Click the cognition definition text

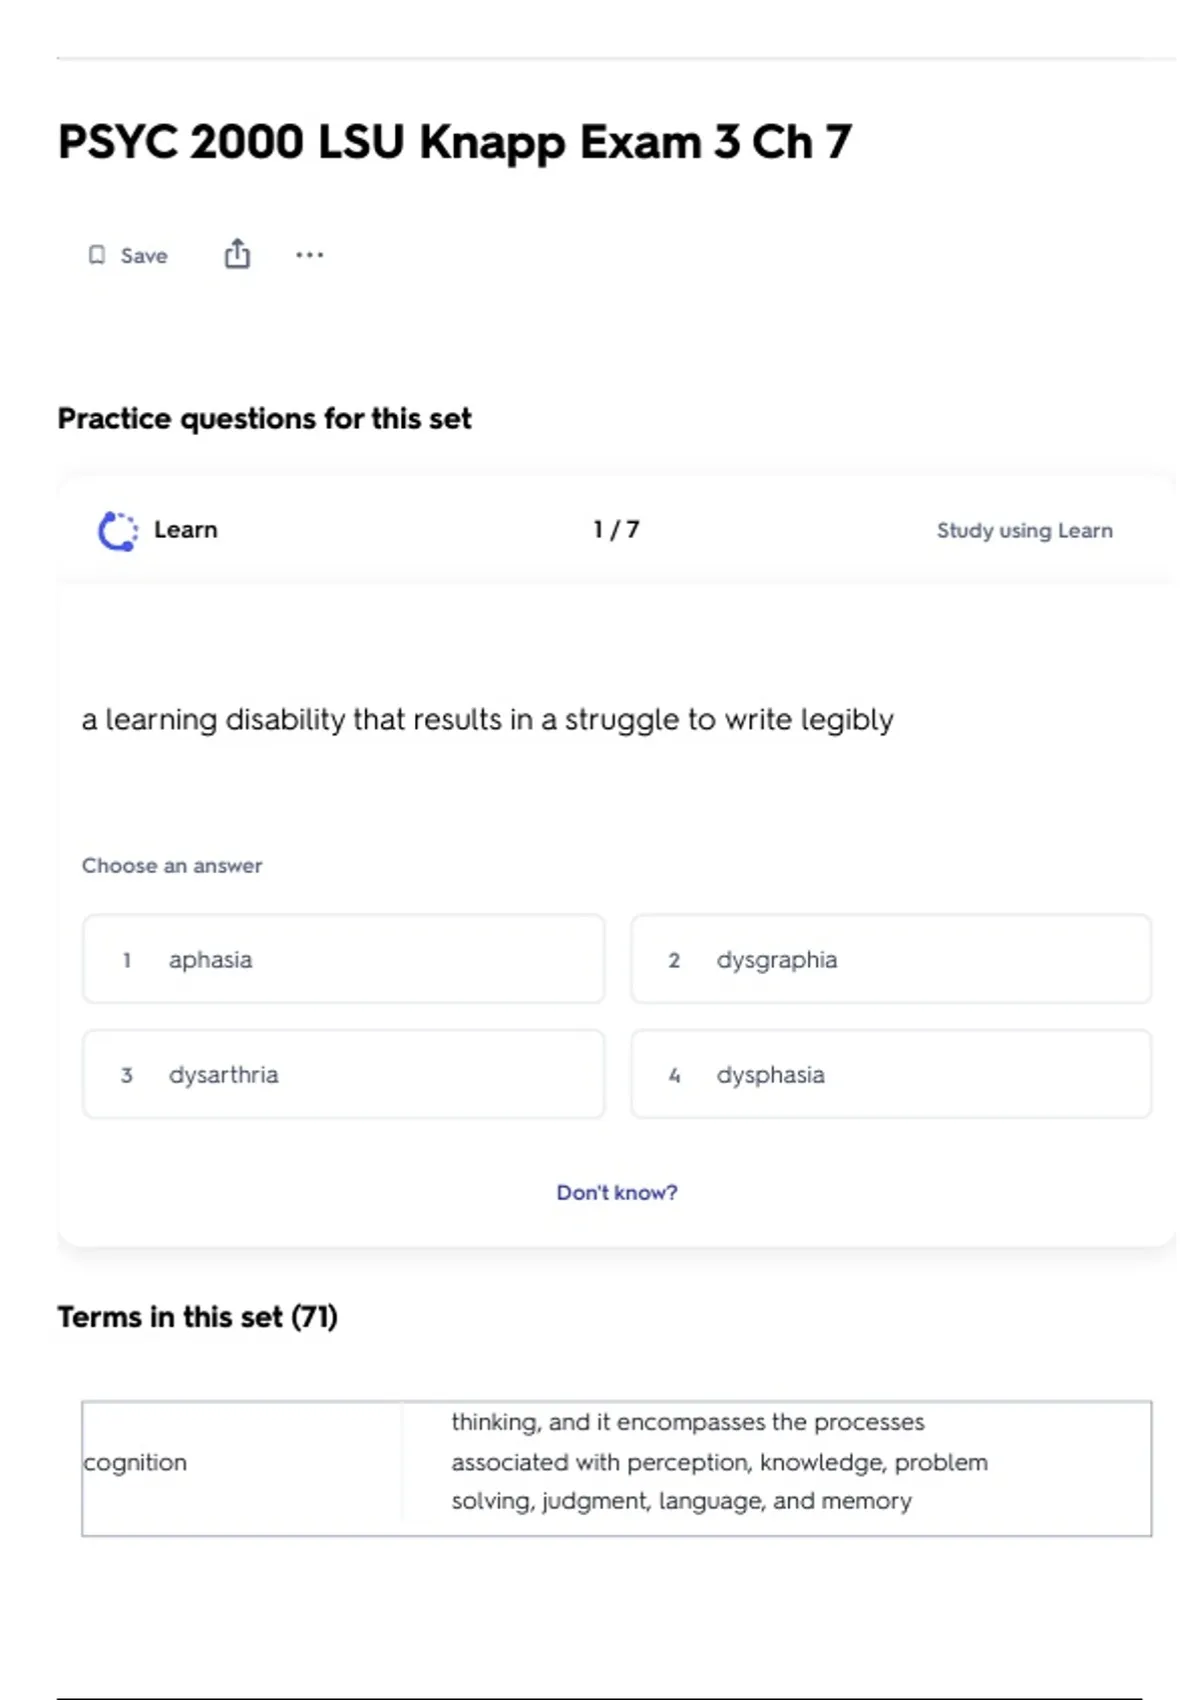click(718, 1462)
